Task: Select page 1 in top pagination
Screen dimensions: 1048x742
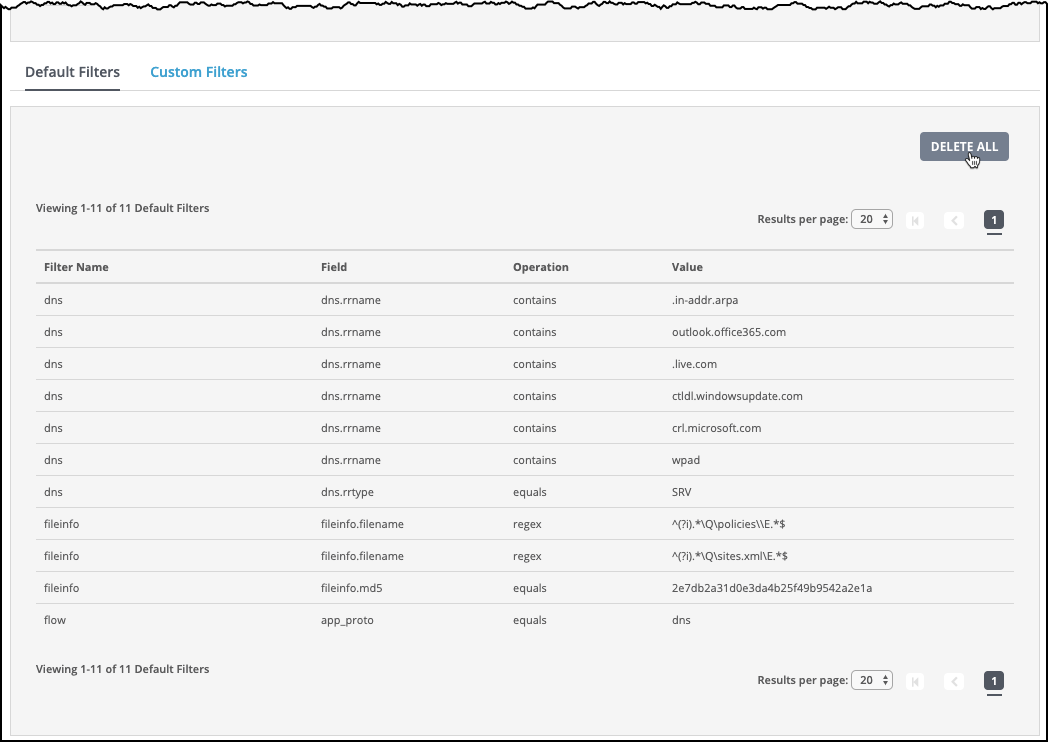Action: pos(994,220)
